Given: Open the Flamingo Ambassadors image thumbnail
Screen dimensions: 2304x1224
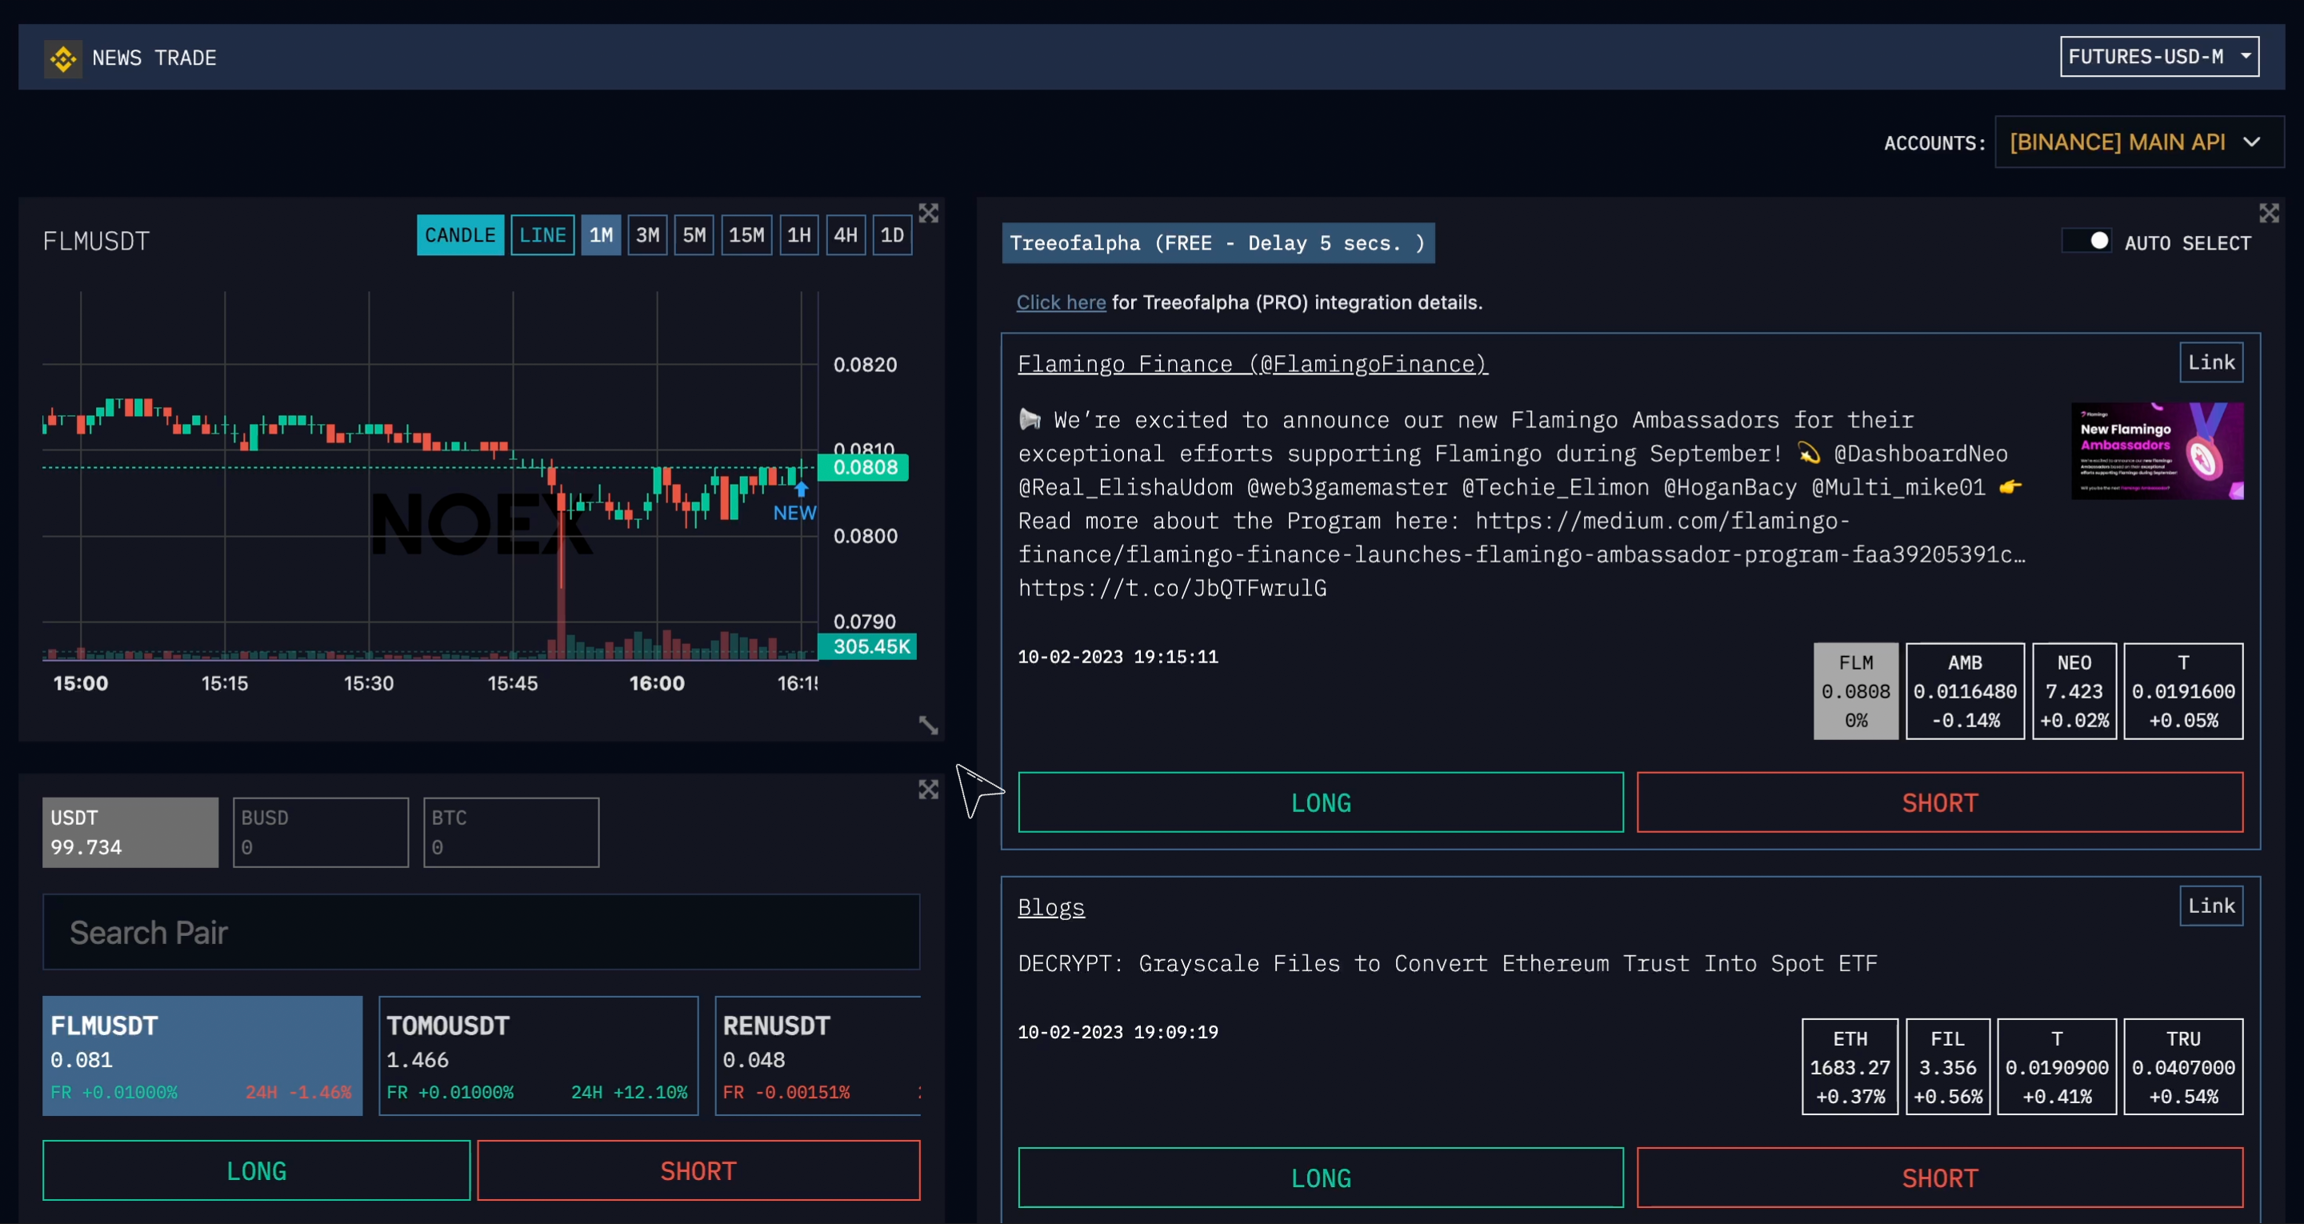Looking at the screenshot, I should coord(2157,451).
